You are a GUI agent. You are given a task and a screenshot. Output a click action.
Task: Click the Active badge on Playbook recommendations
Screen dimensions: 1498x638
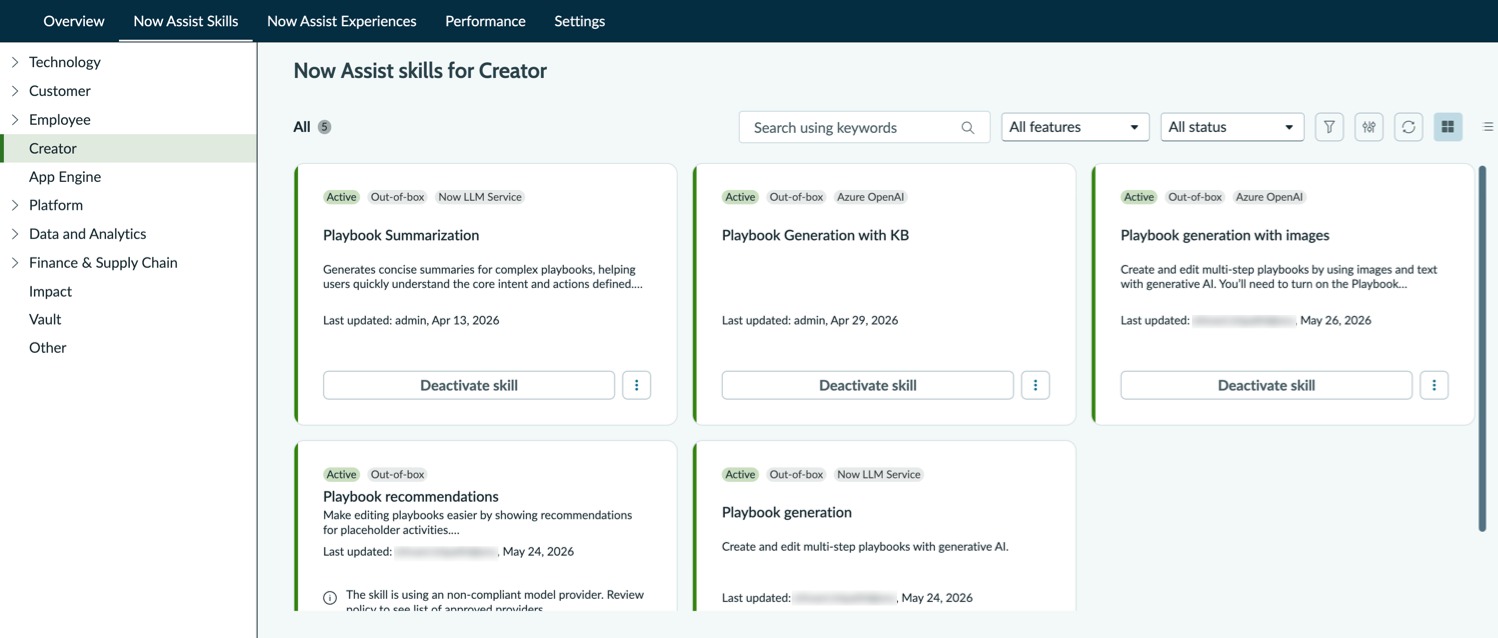341,474
